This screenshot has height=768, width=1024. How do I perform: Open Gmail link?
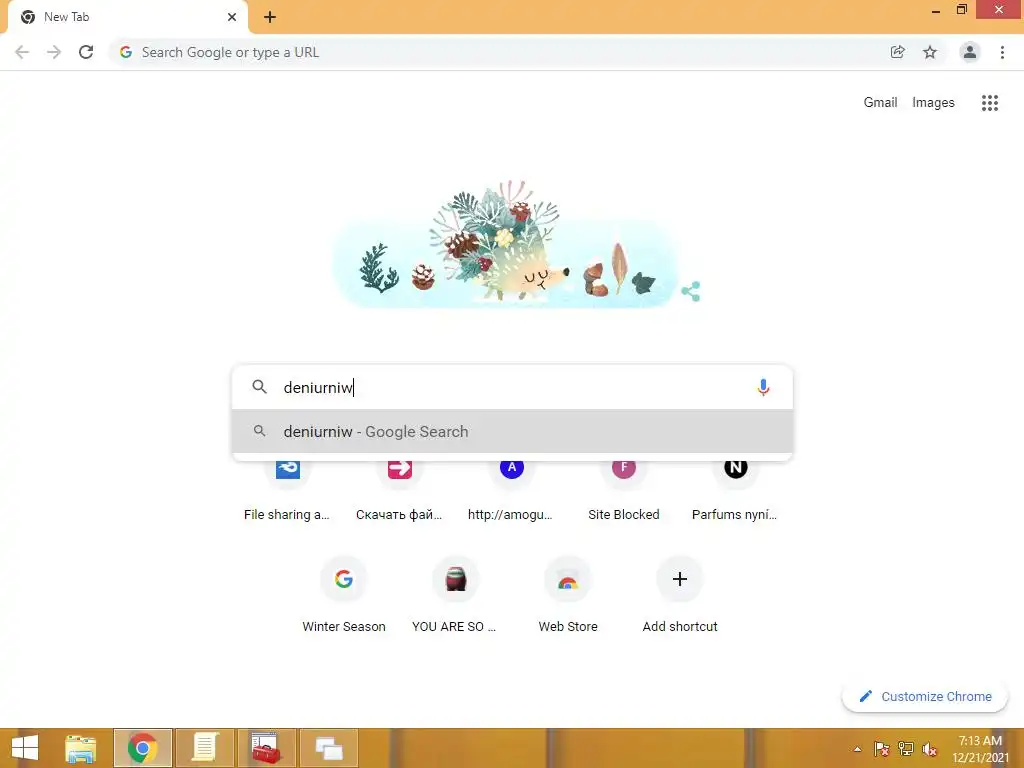[880, 103]
